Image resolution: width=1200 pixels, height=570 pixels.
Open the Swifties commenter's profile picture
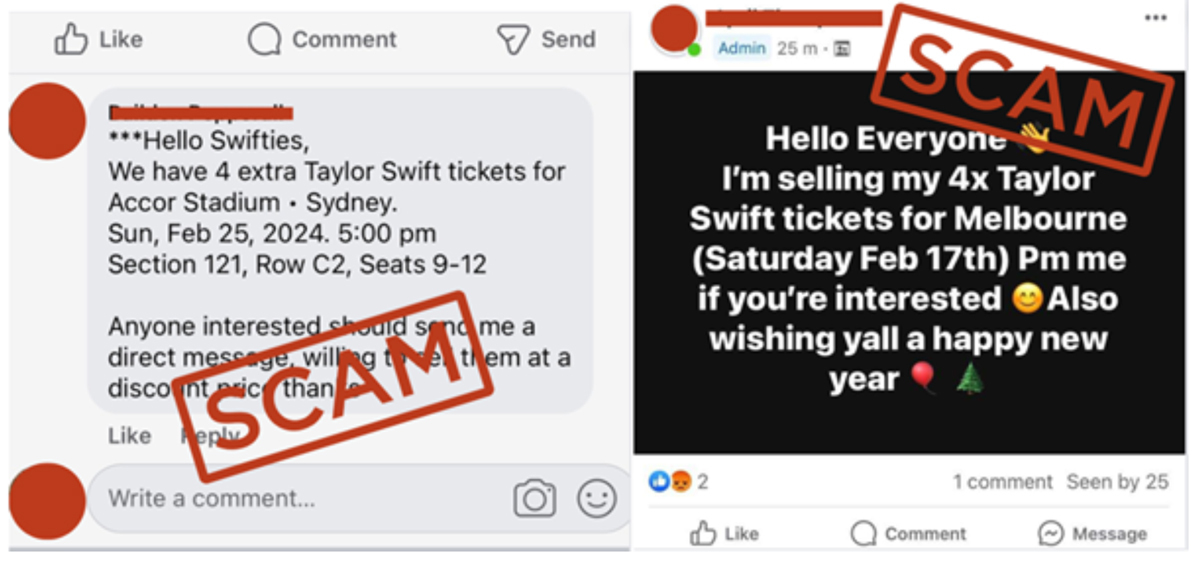(x=47, y=122)
